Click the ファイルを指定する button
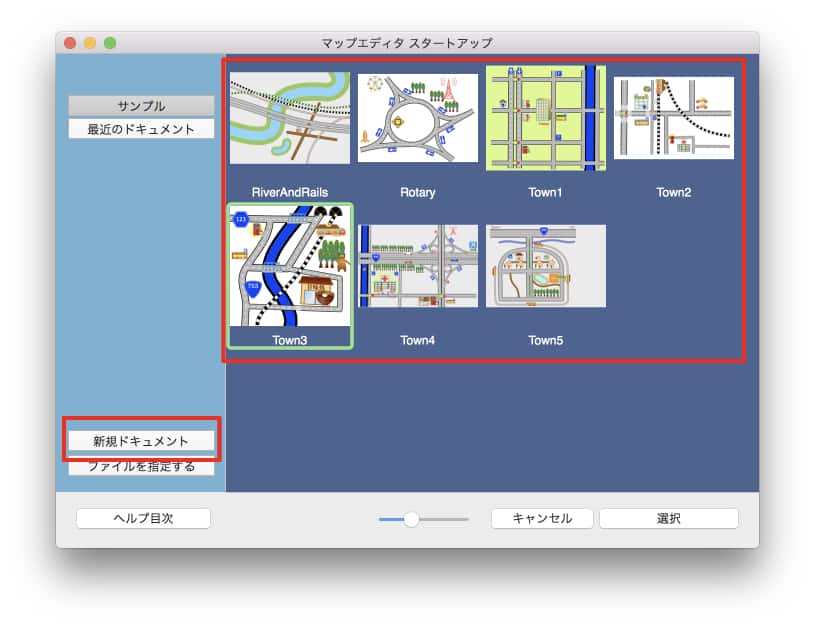The width and height of the screenshot is (815, 628). (x=141, y=466)
